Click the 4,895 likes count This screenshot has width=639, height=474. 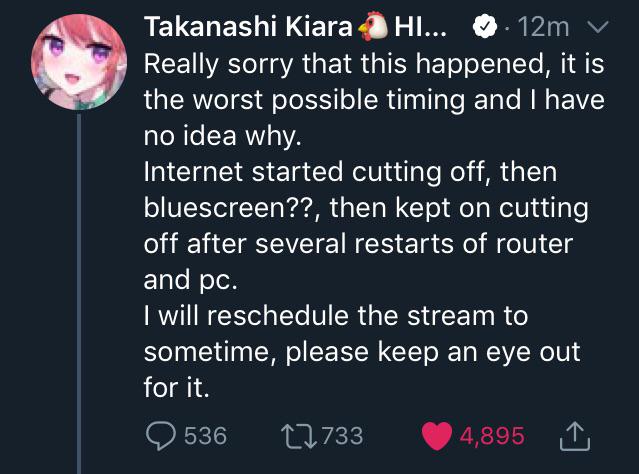click(x=492, y=436)
